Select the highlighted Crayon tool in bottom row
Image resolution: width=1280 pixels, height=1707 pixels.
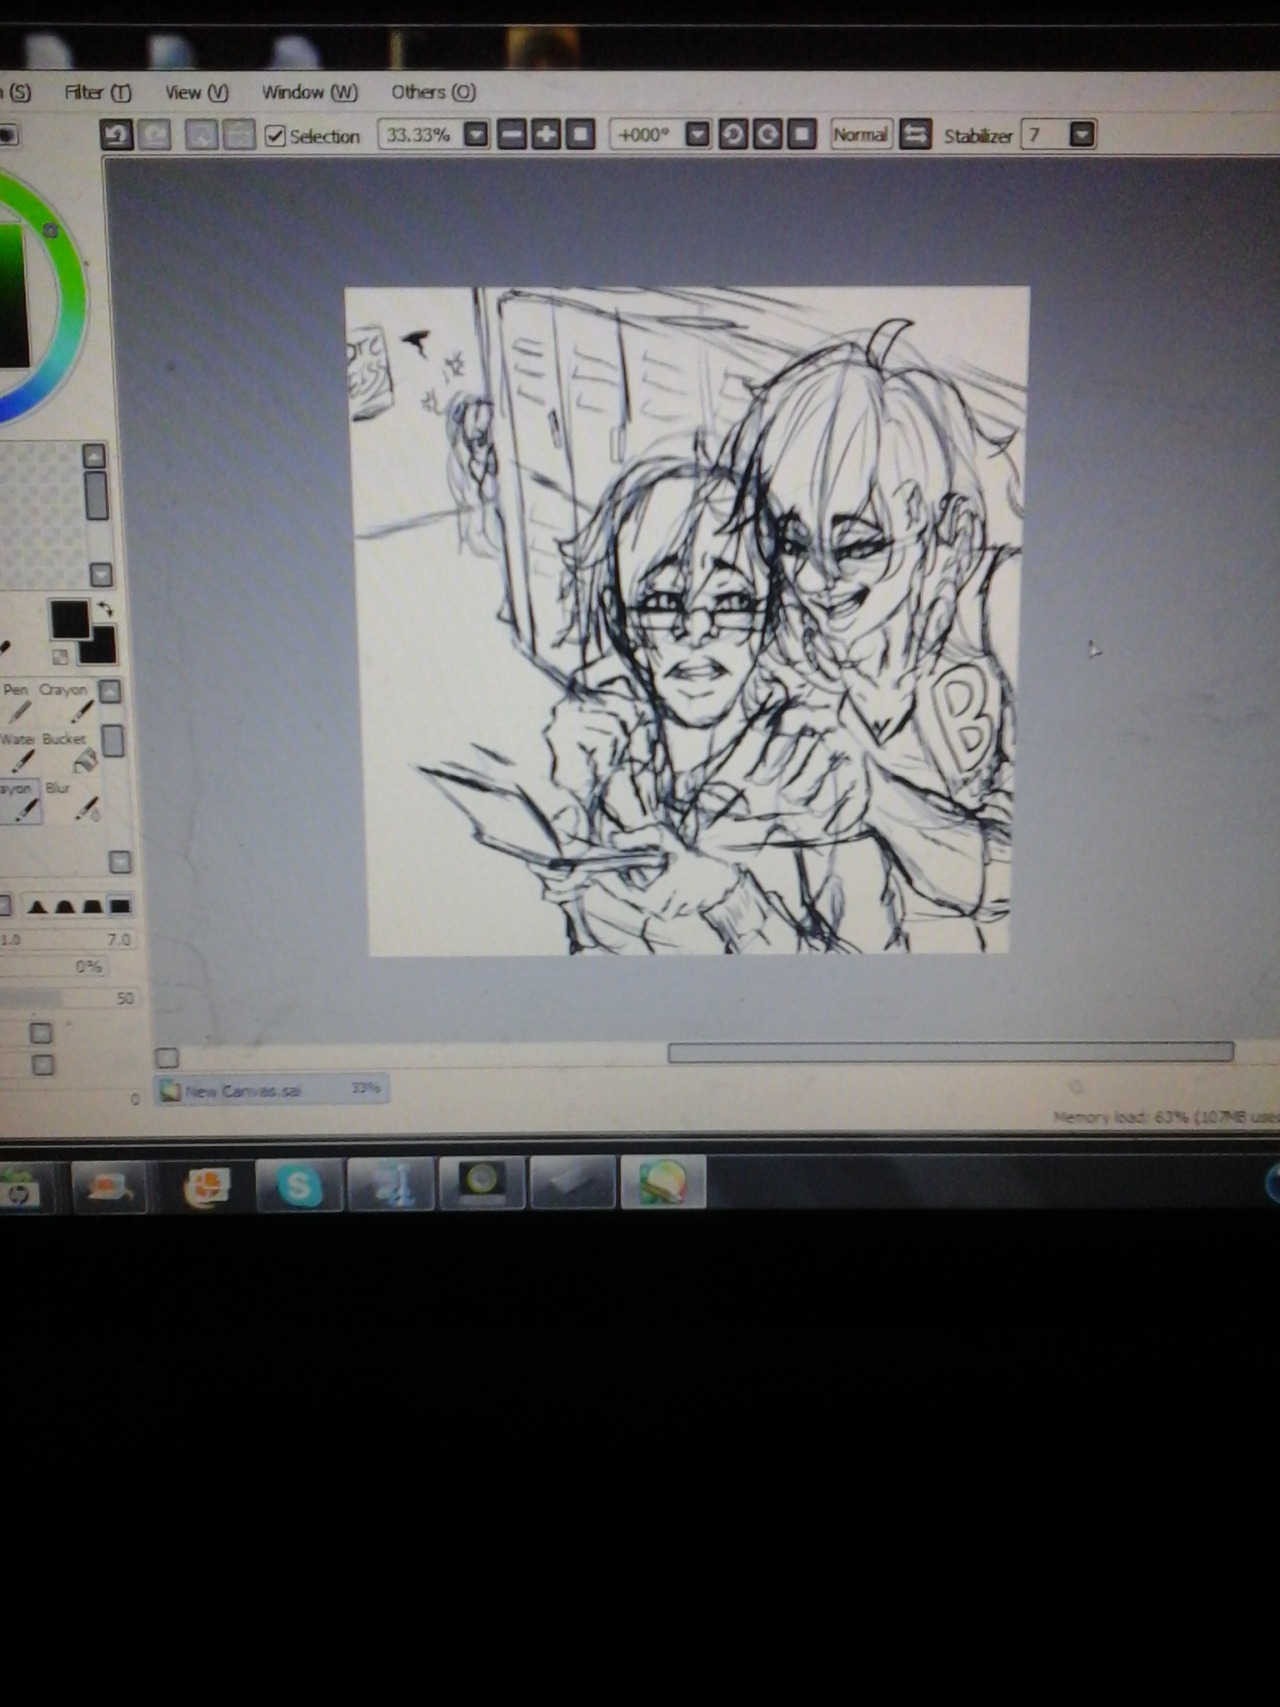click(18, 802)
